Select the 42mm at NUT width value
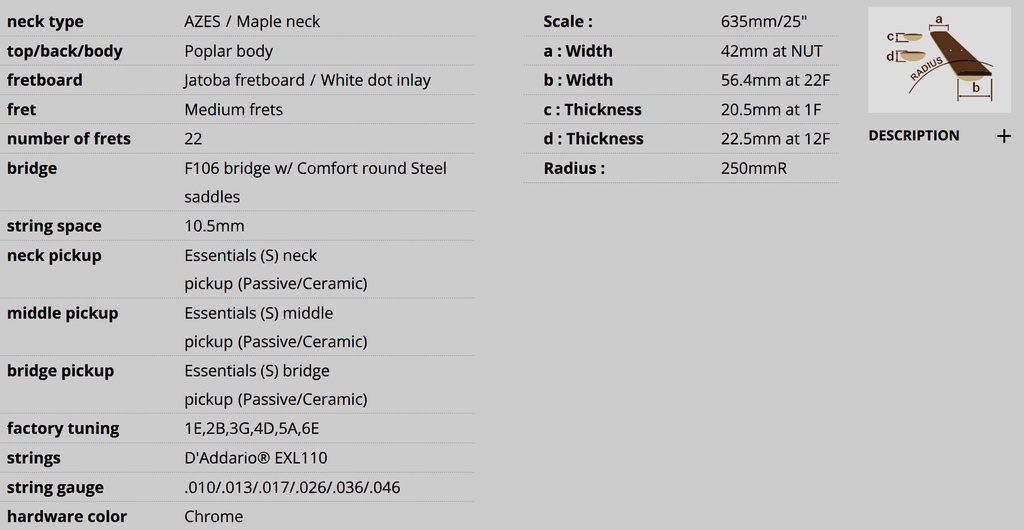The image size is (1024, 530). tap(772, 51)
